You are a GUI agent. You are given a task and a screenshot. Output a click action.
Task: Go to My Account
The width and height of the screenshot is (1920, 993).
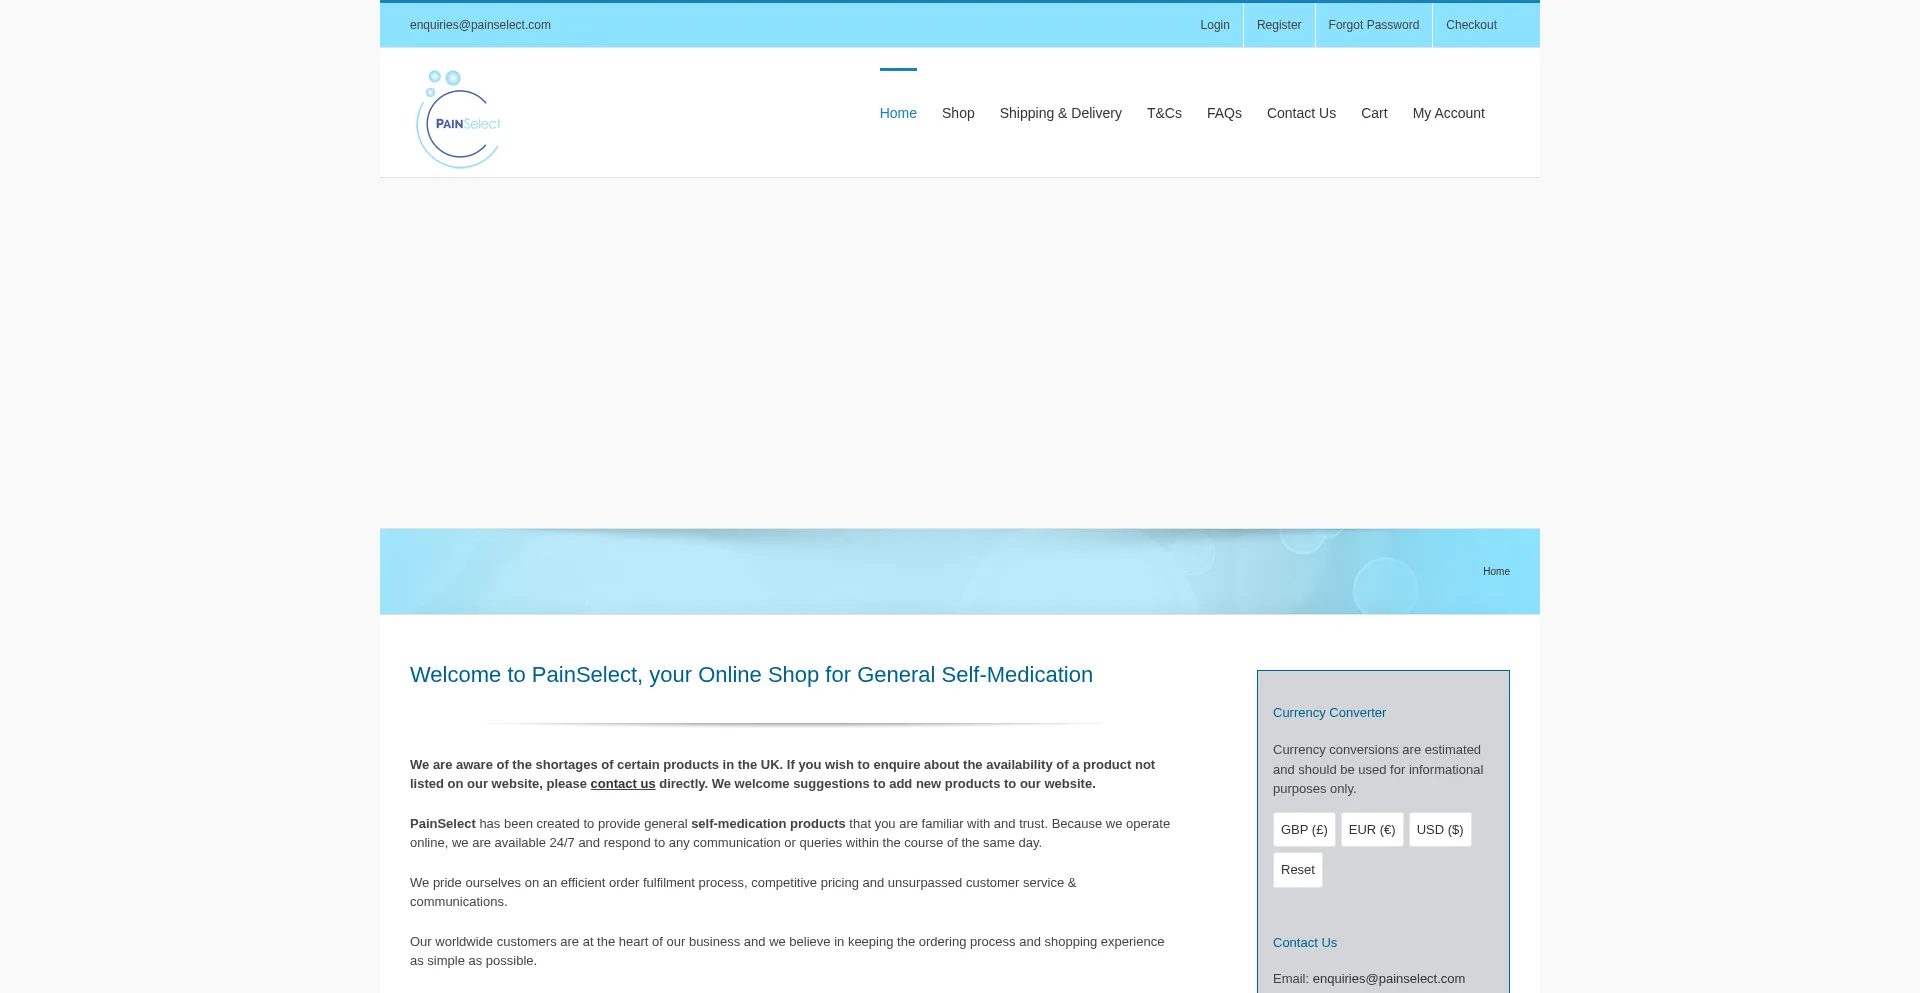coord(1449,113)
